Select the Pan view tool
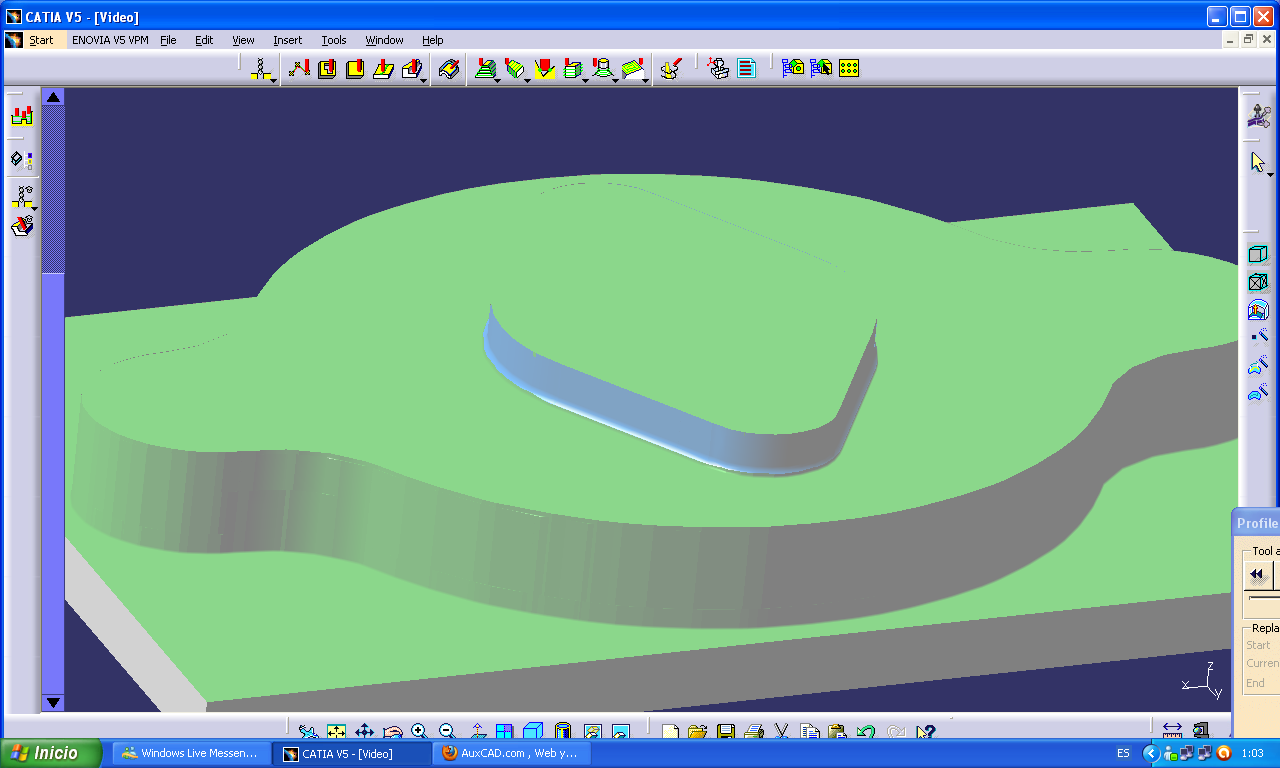Screen dimensions: 1280x768 pyautogui.click(x=365, y=732)
